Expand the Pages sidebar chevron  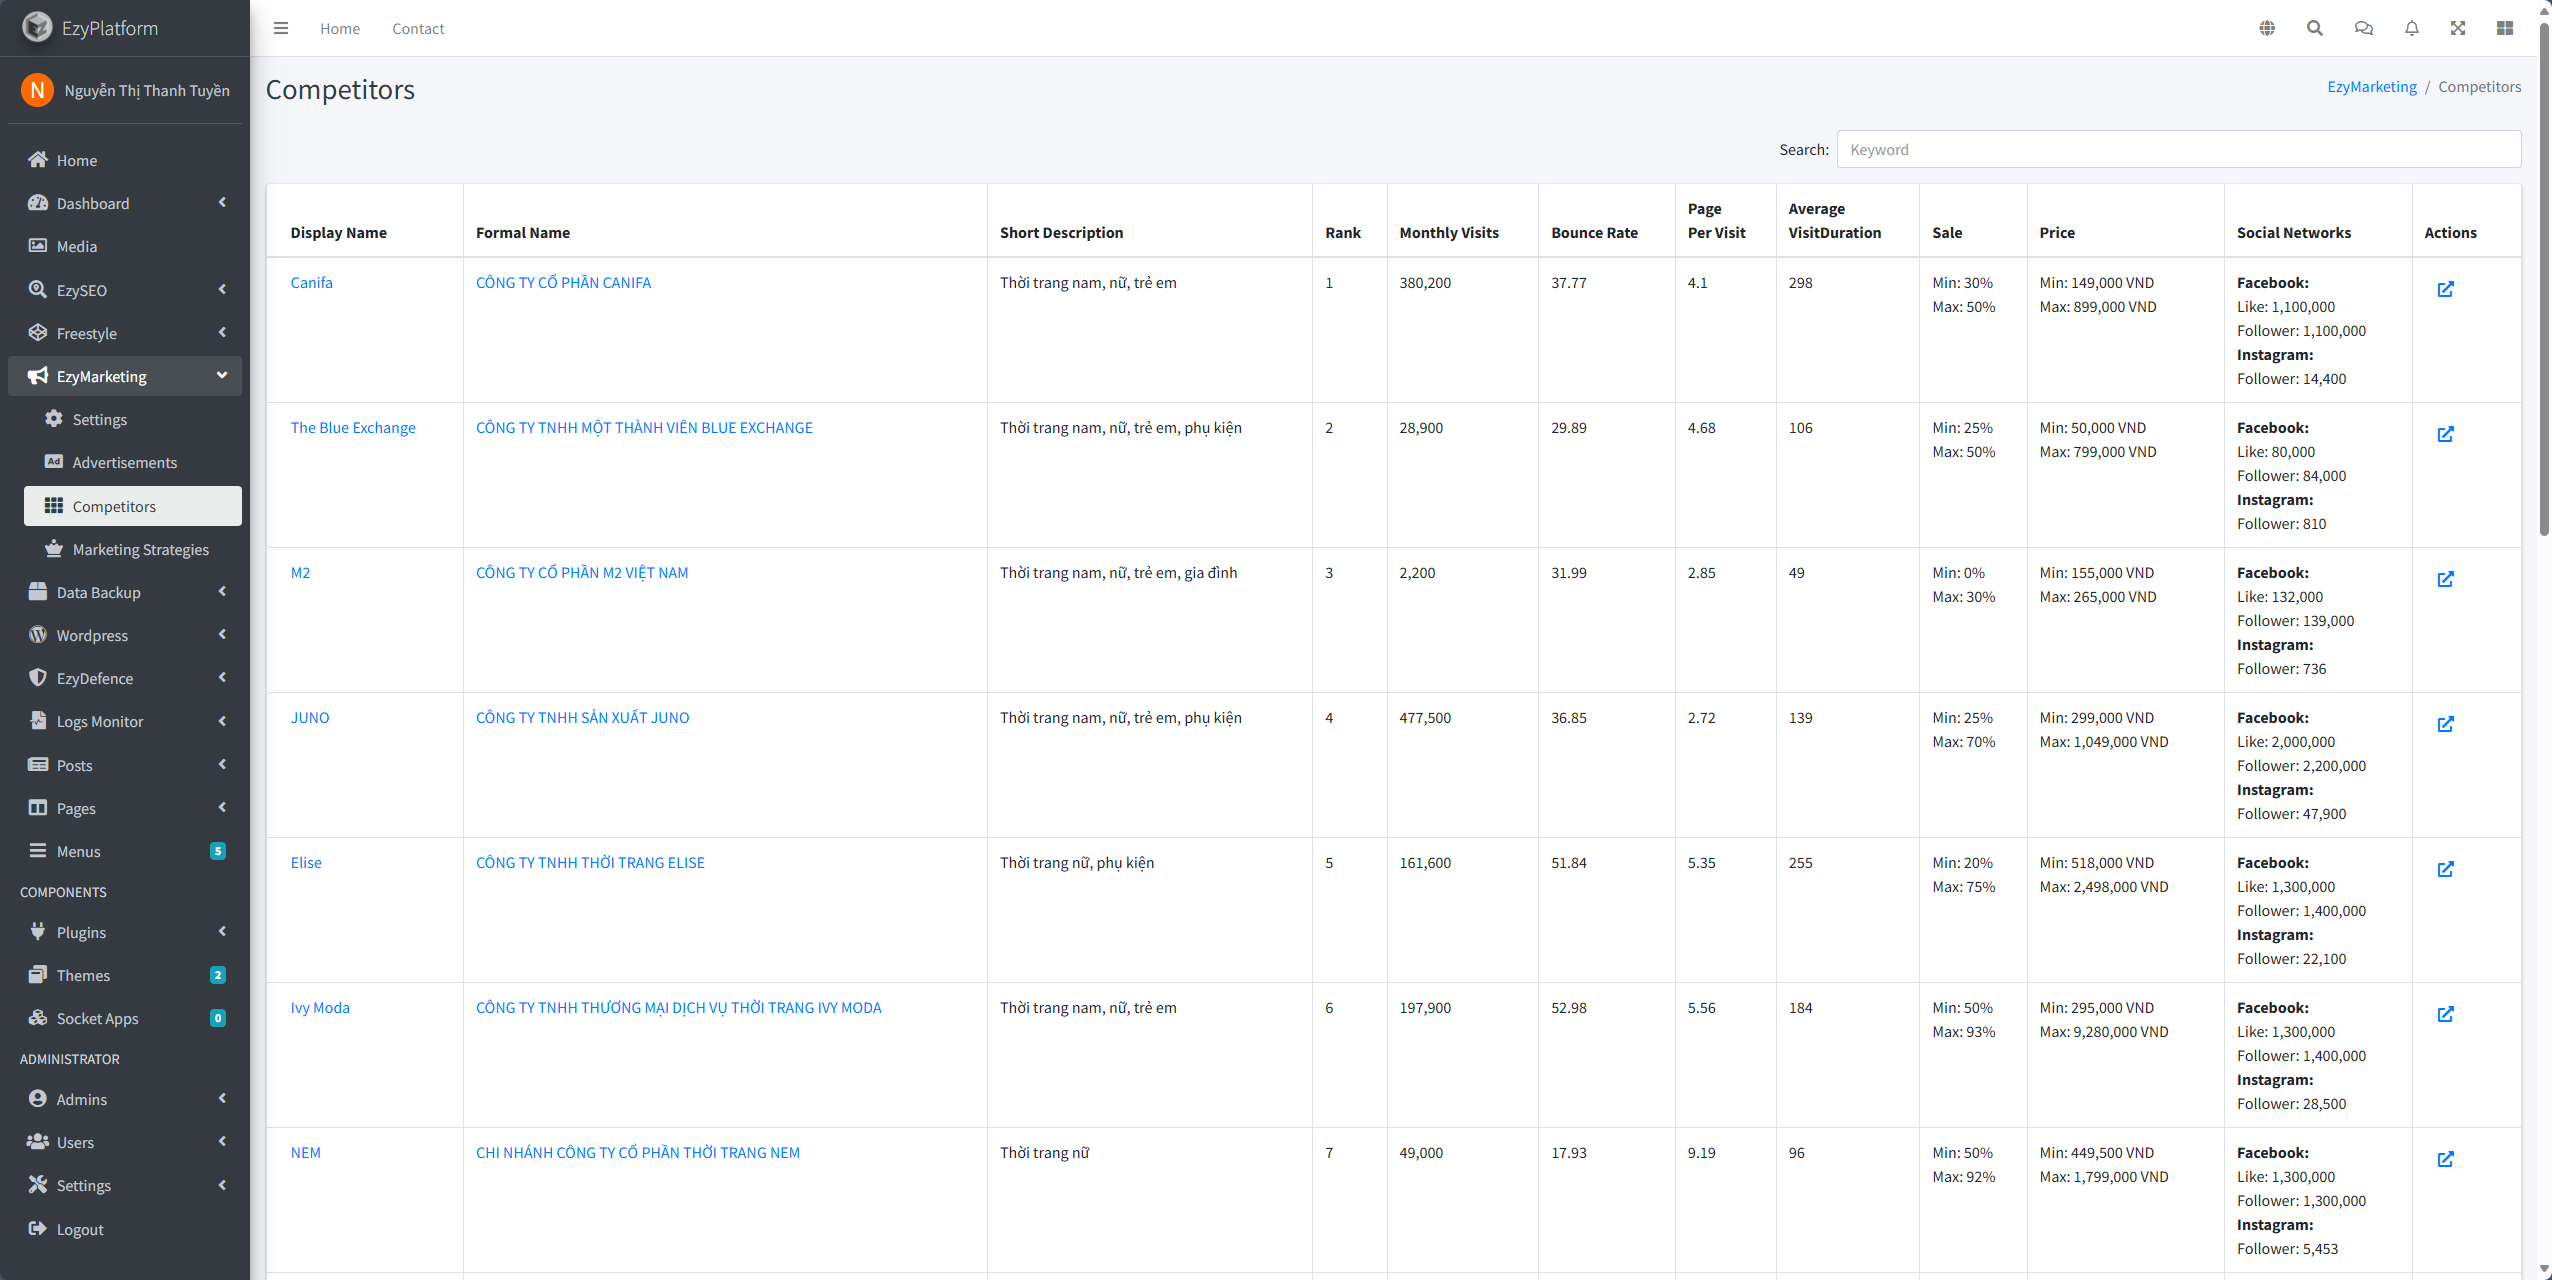[x=222, y=807]
